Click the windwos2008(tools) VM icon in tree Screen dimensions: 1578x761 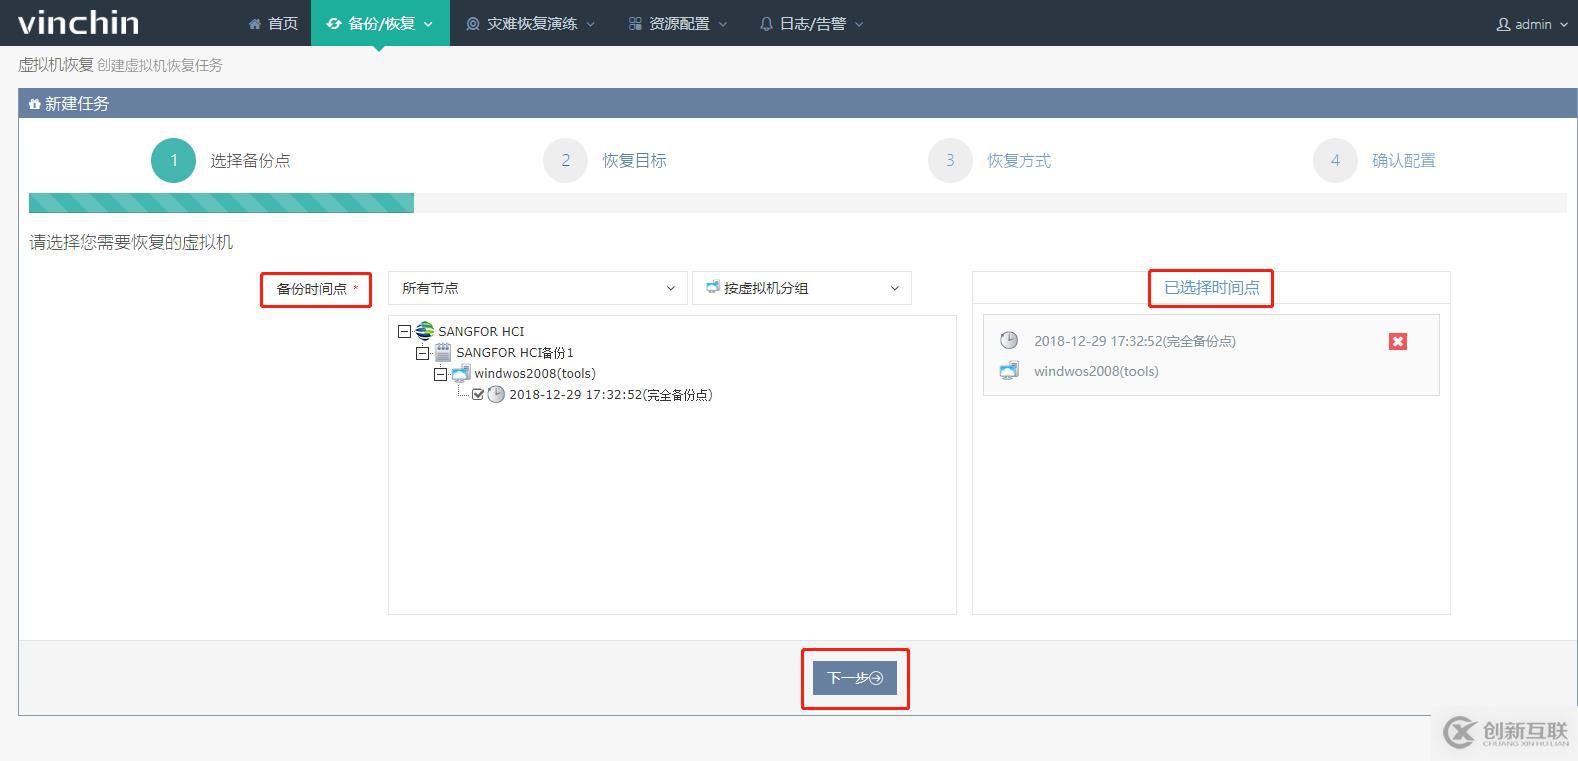click(461, 374)
